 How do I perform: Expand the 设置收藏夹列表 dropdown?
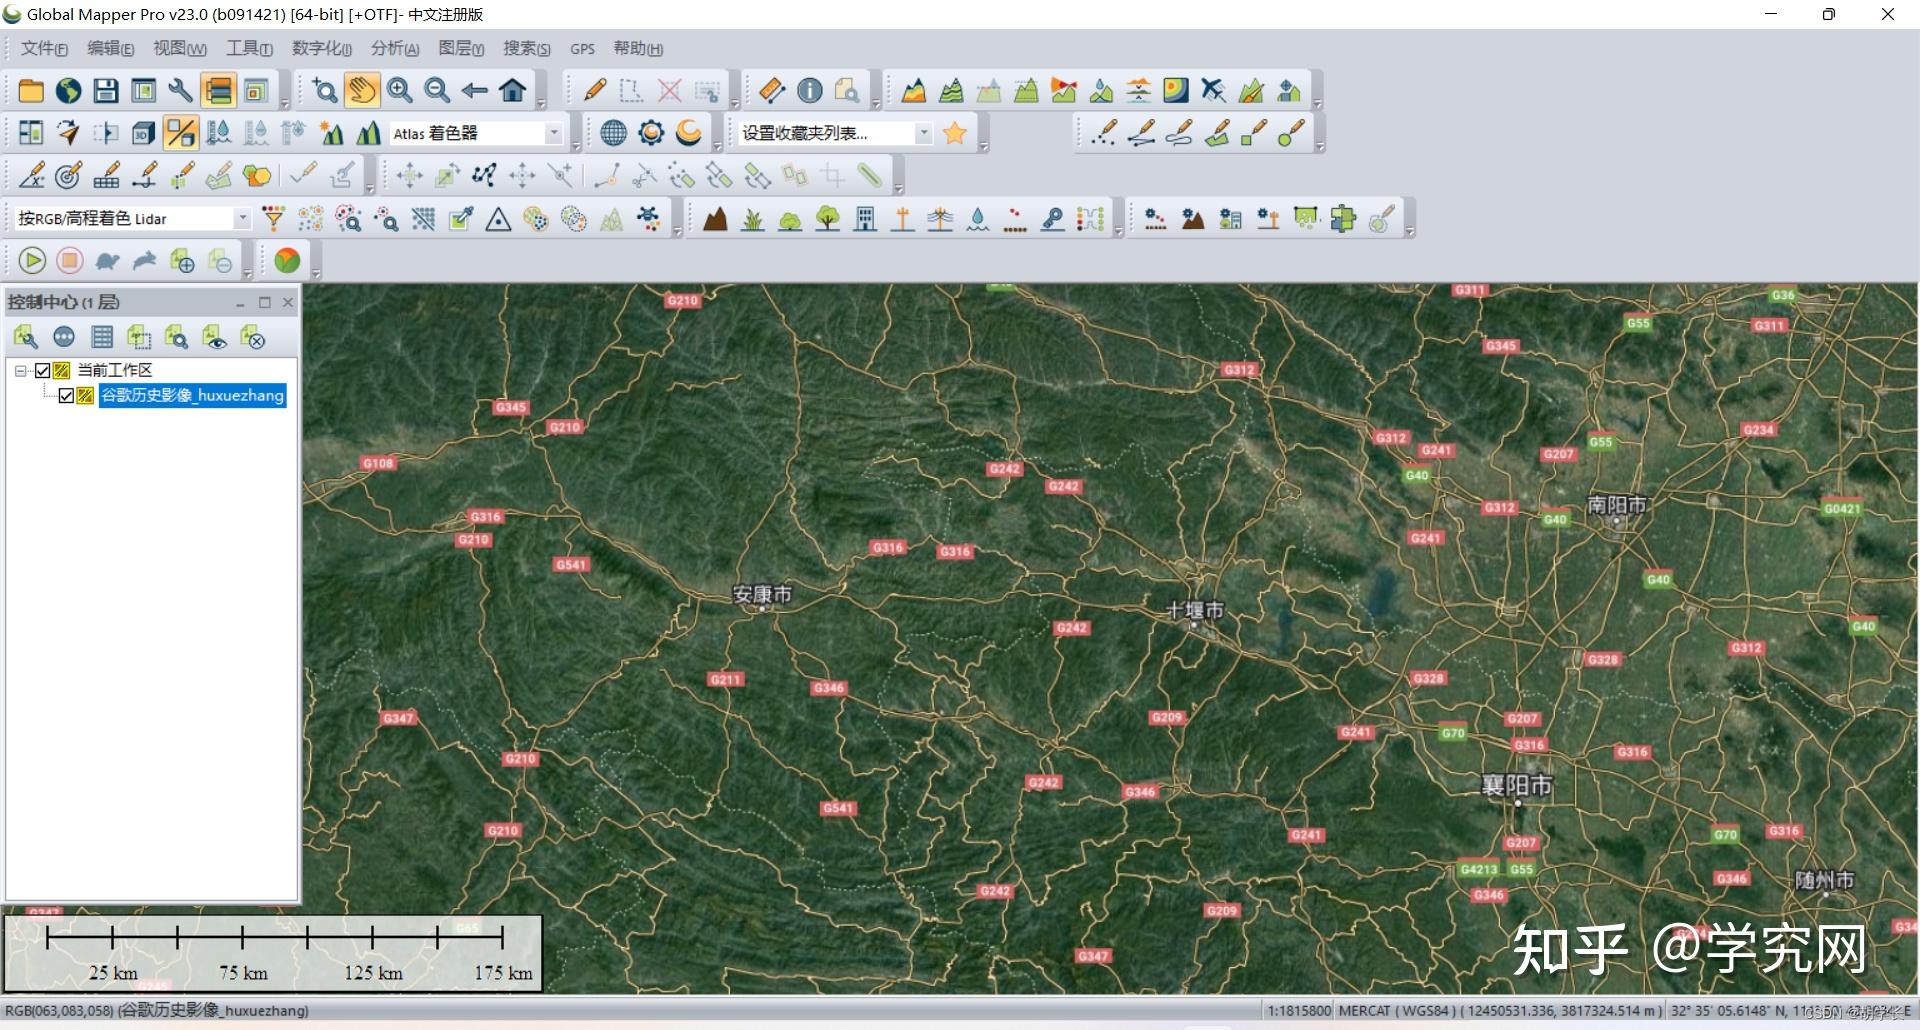point(923,133)
